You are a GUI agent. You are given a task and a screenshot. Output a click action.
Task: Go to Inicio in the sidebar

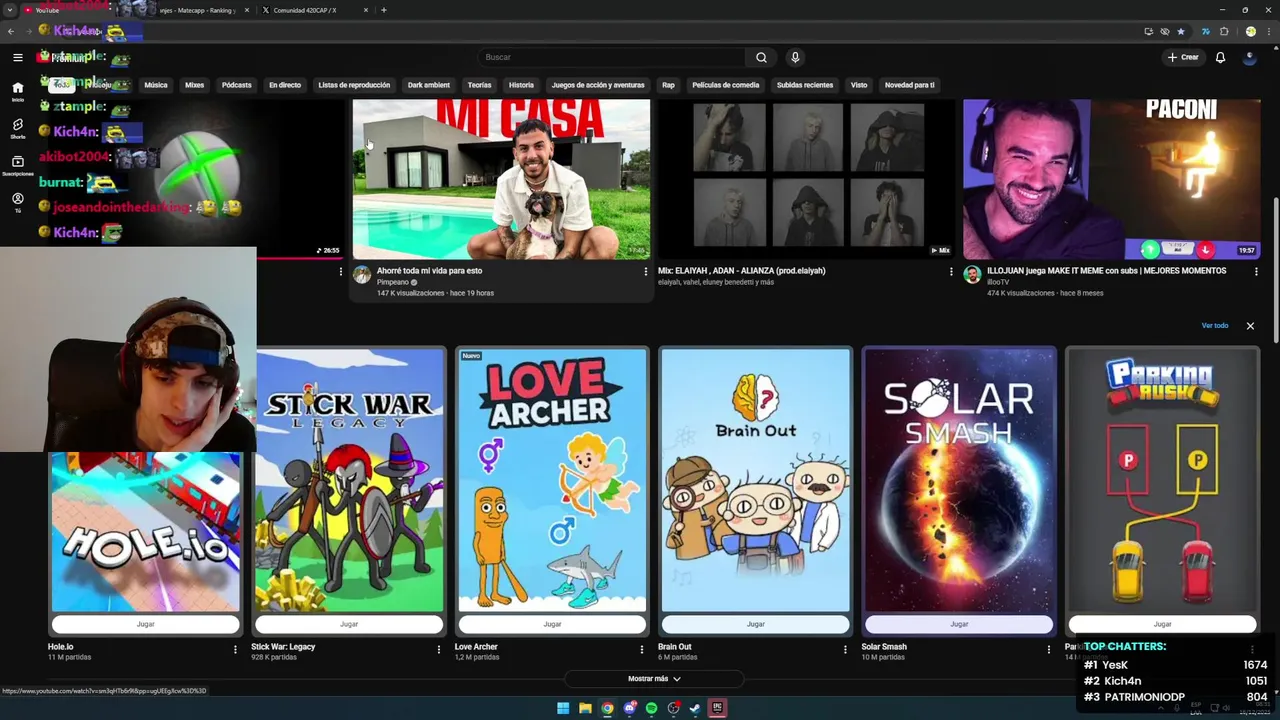(17, 91)
